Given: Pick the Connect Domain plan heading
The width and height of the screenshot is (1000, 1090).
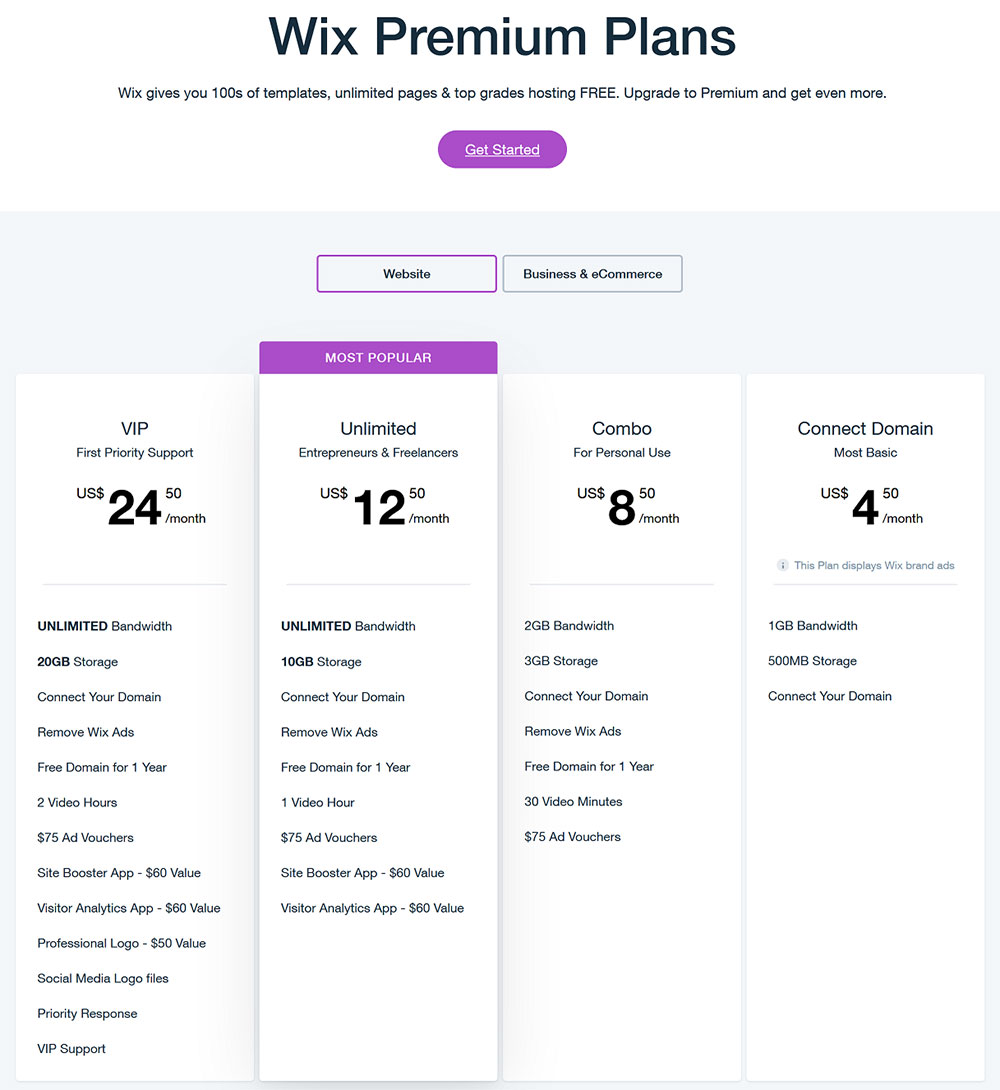Looking at the screenshot, I should pos(865,429).
